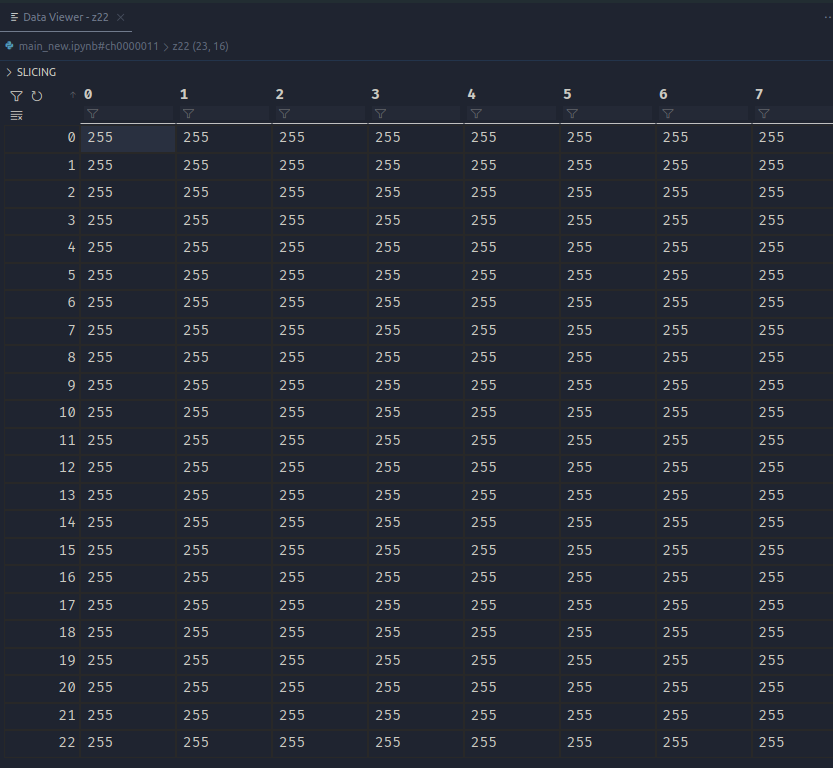Select cell in row 14, column 0
Image resolution: width=833 pixels, height=768 pixels.
128,523
